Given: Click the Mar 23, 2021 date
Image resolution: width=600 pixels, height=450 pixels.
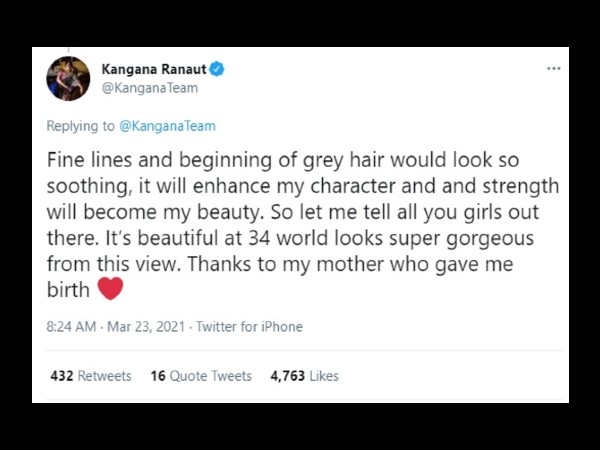Looking at the screenshot, I should point(146,326).
